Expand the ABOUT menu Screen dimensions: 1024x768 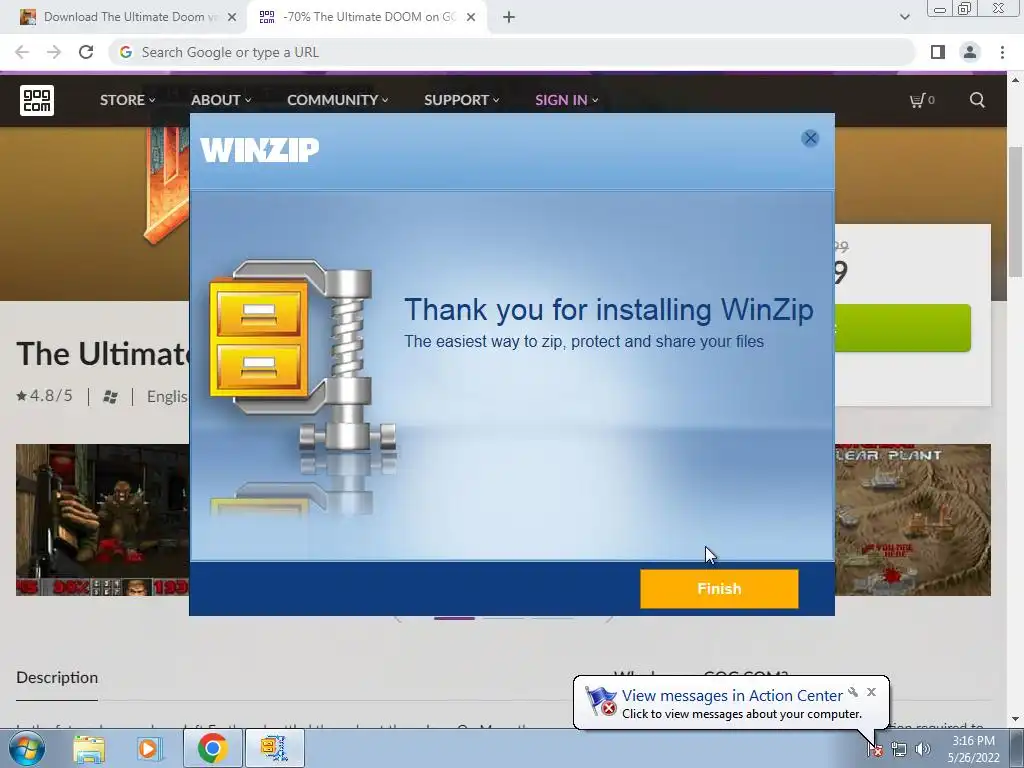pyautogui.click(x=221, y=100)
